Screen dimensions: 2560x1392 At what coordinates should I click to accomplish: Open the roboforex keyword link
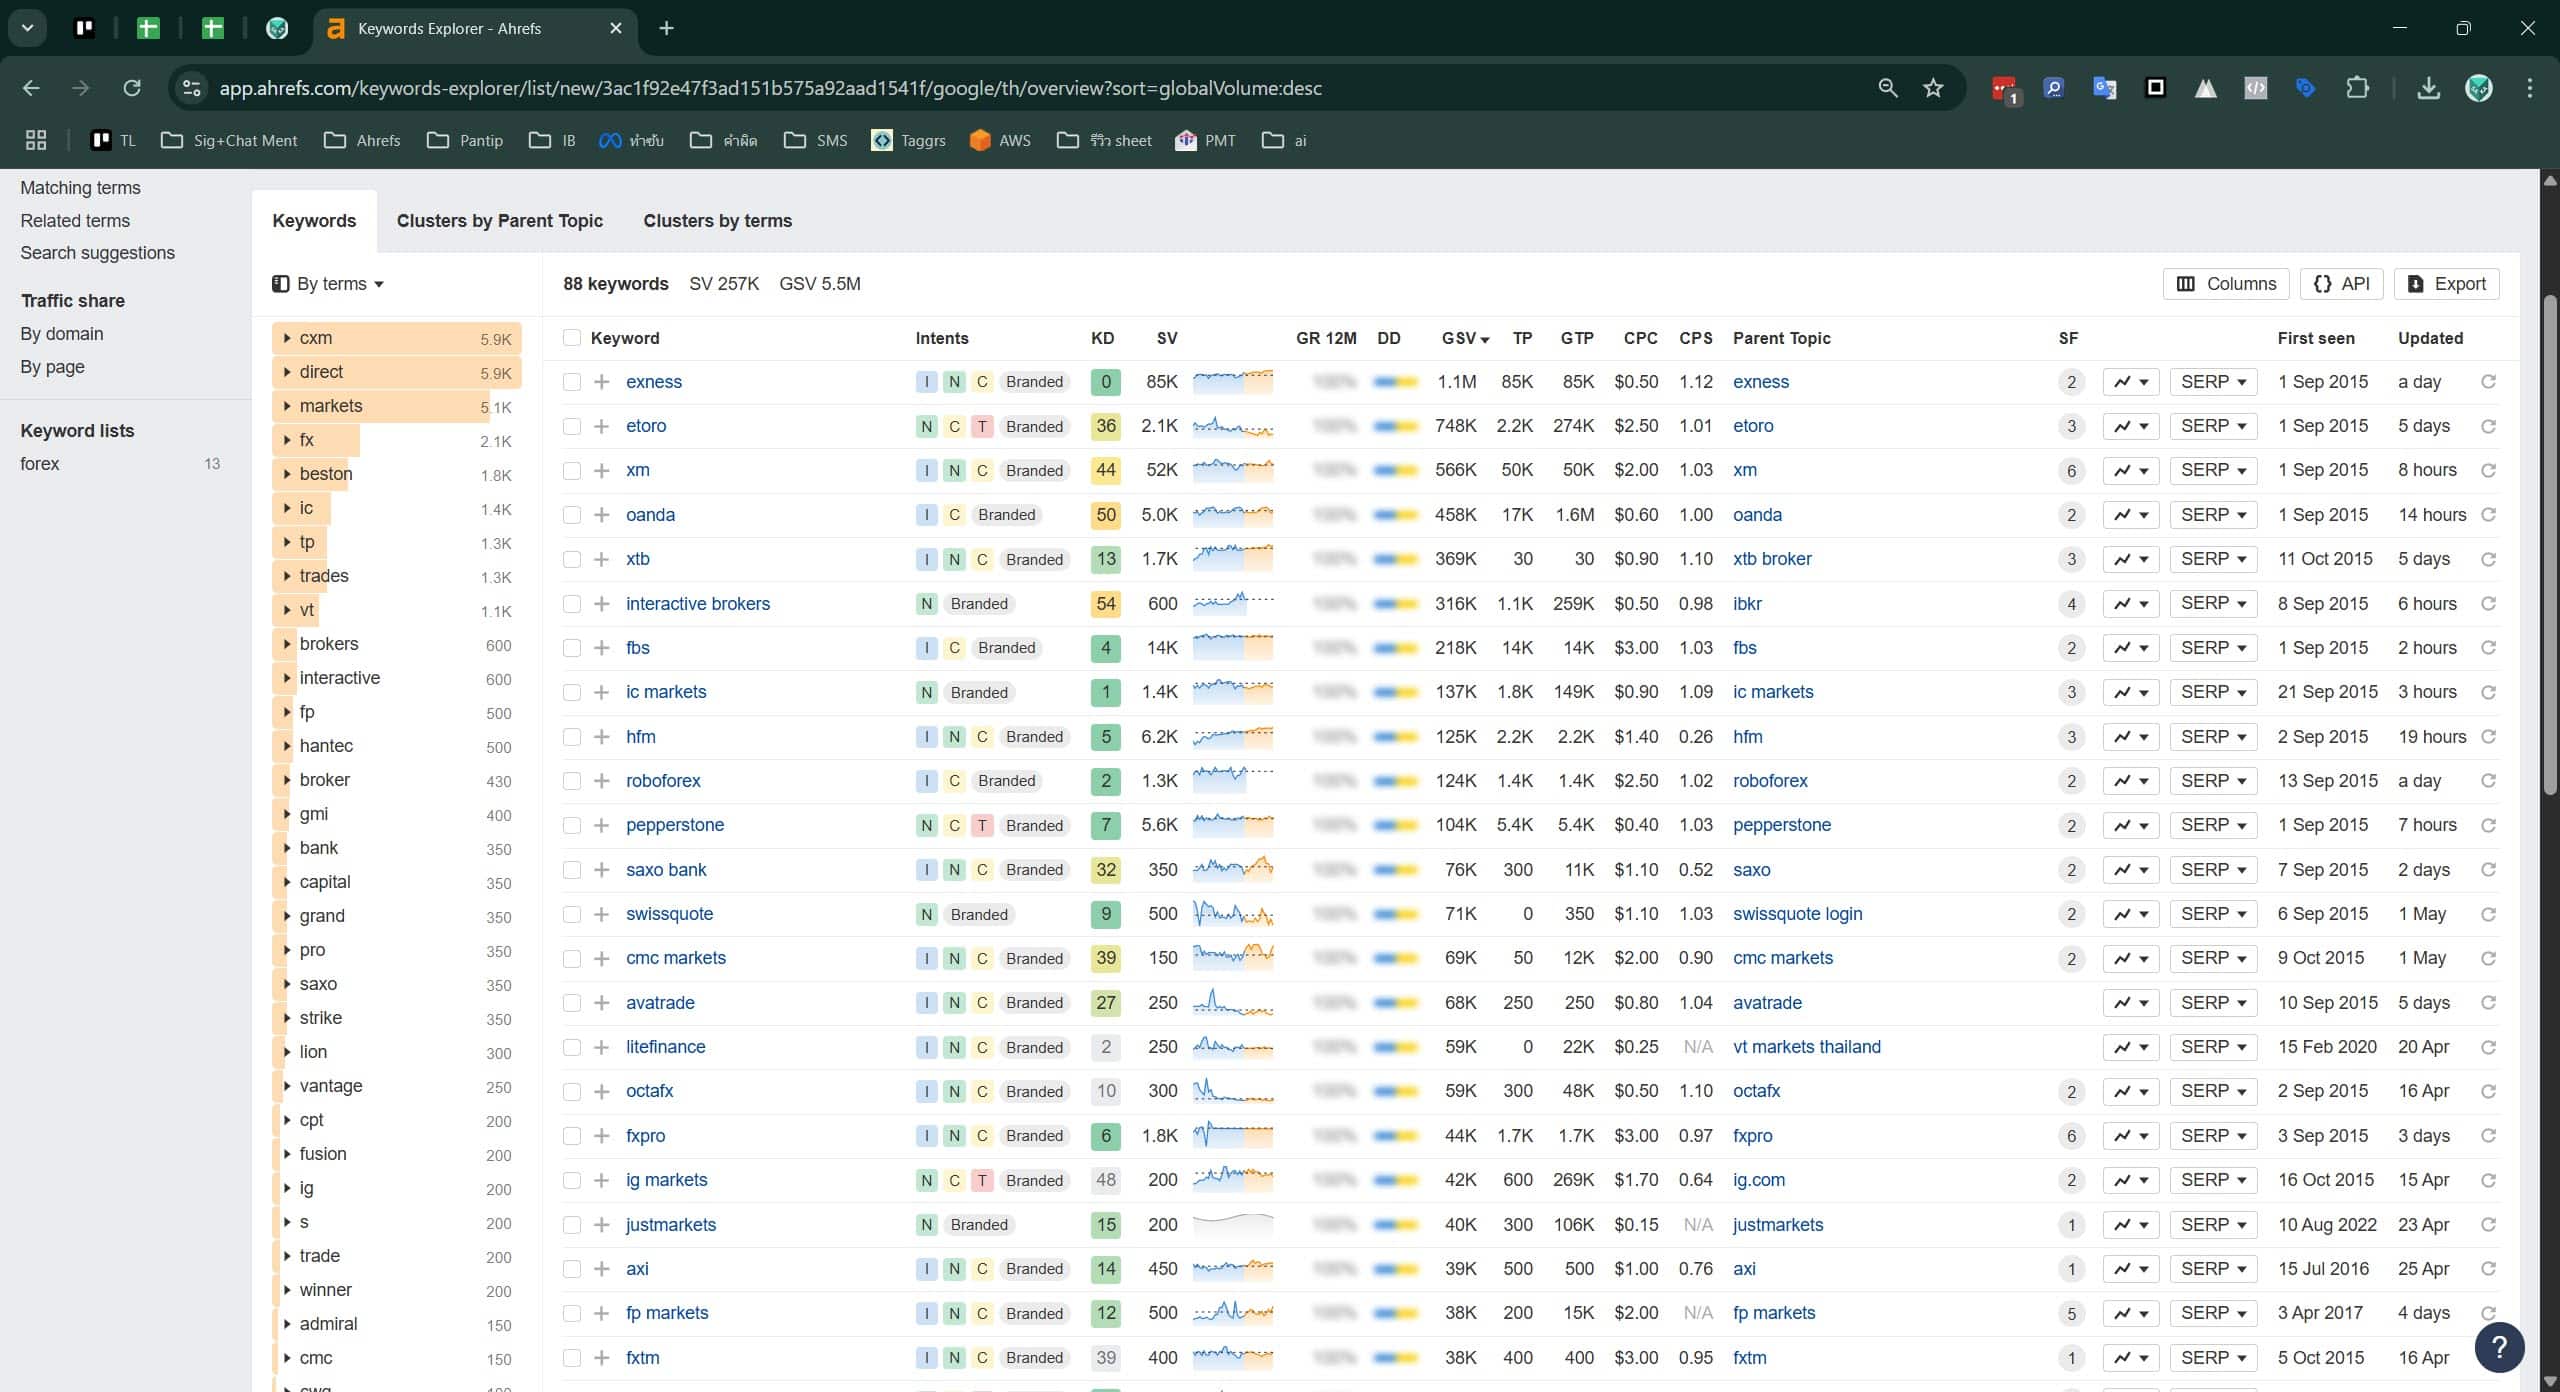(663, 781)
